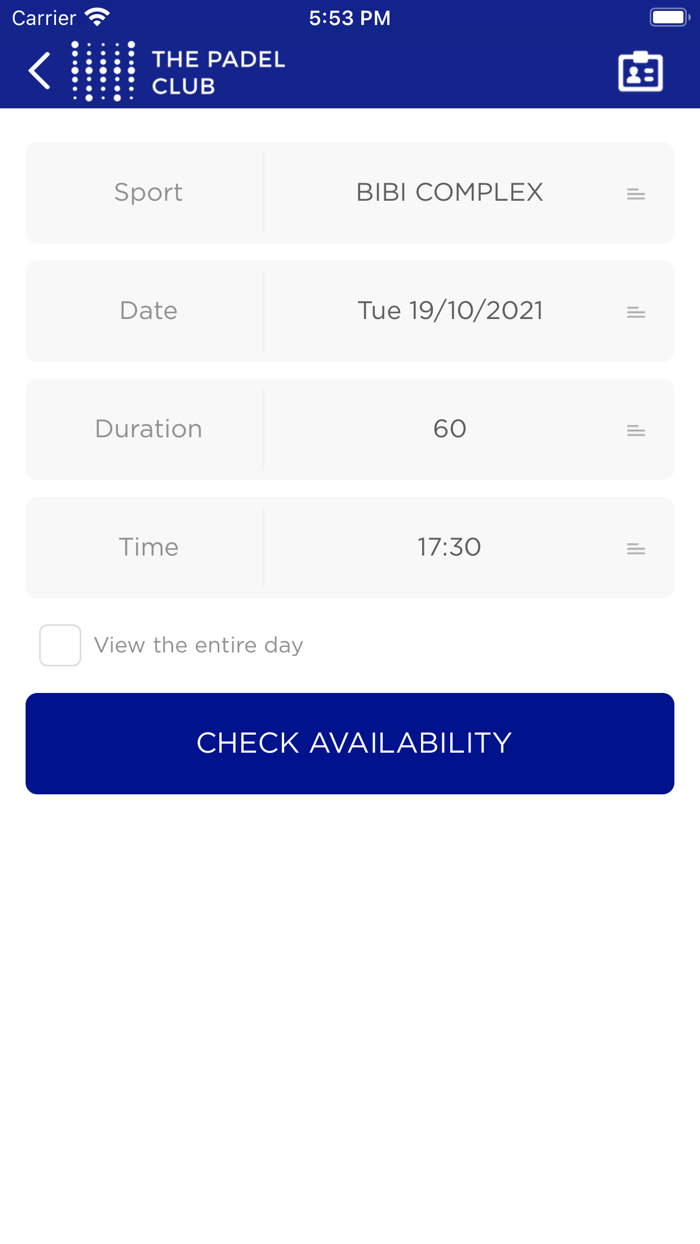Tap the Date row menu lines icon
Screen dimensions: 700x1244
click(x=635, y=312)
